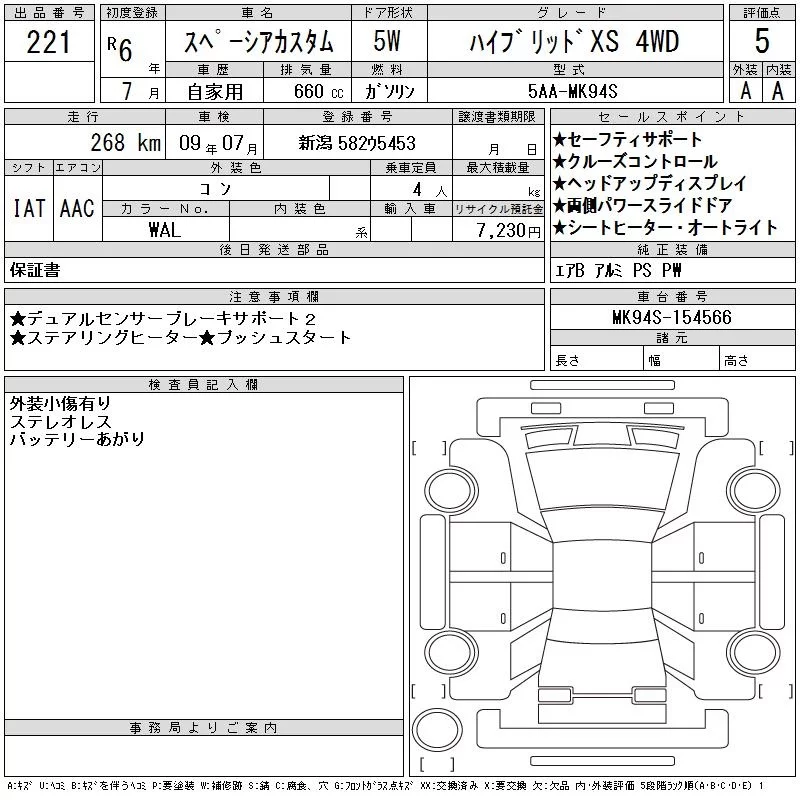Click sales point クルーズコントロール
Screen dimensions: 800x800
click(635, 161)
